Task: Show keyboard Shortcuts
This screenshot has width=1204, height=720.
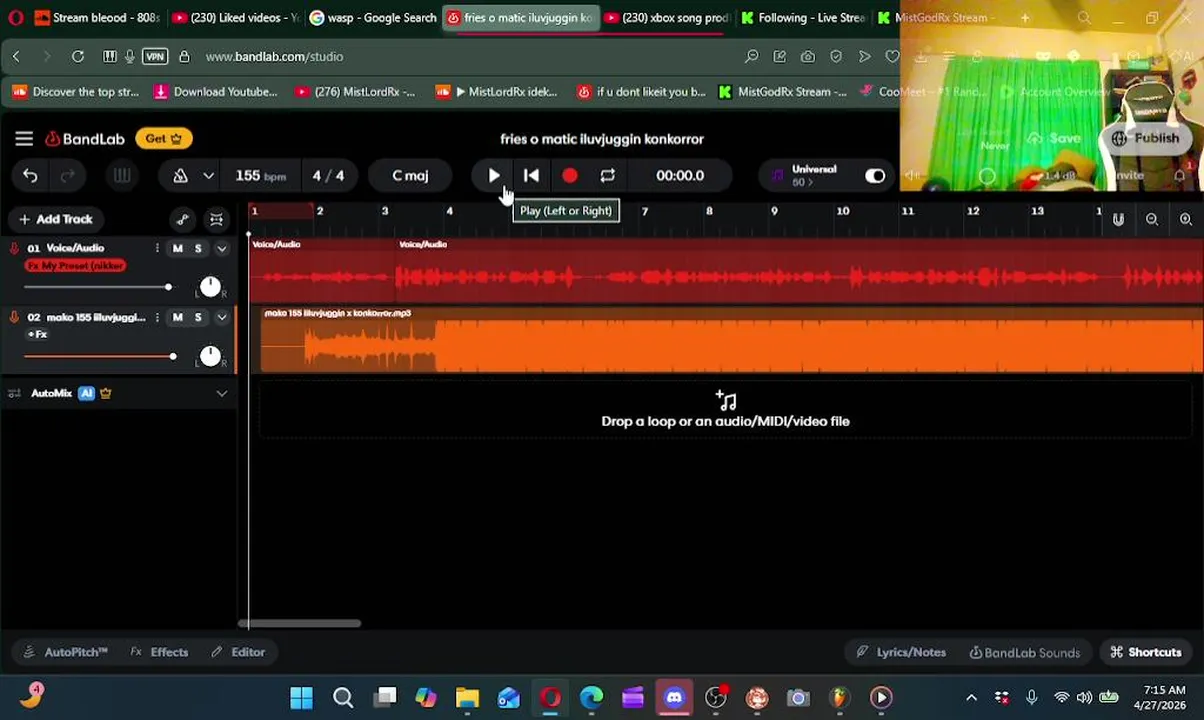Action: 1146,653
